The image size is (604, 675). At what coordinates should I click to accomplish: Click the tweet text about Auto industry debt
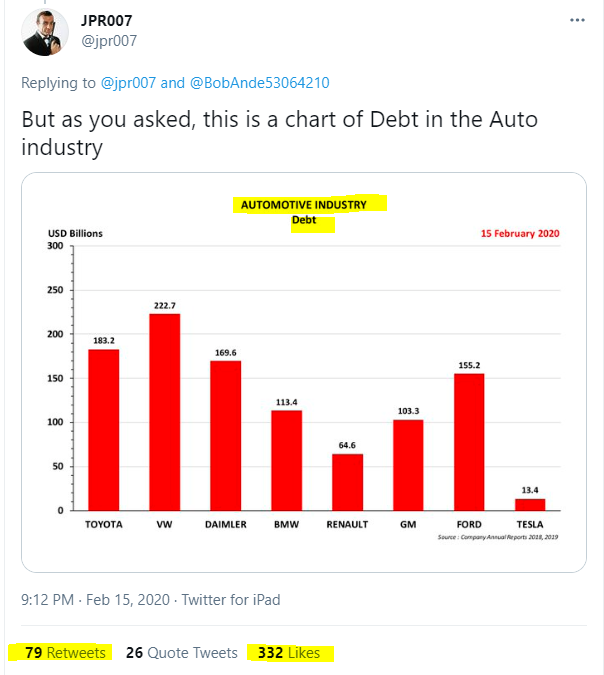tap(280, 133)
